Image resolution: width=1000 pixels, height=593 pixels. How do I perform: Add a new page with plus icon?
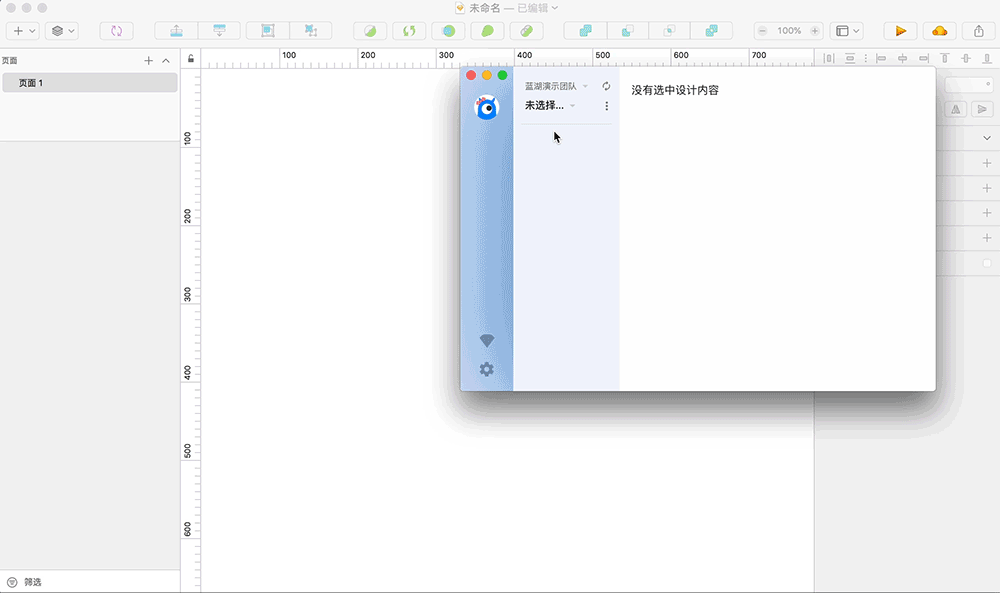149,61
